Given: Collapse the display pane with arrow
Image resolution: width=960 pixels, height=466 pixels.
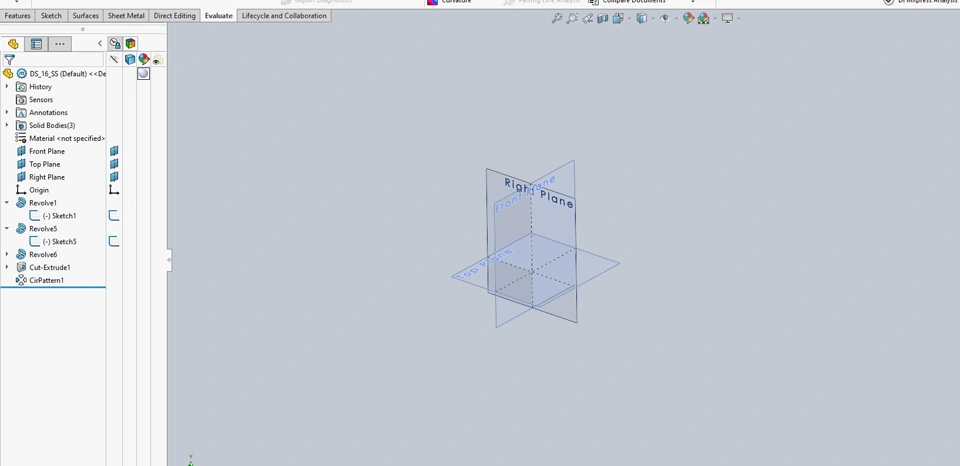Looking at the screenshot, I should pyautogui.click(x=100, y=43).
